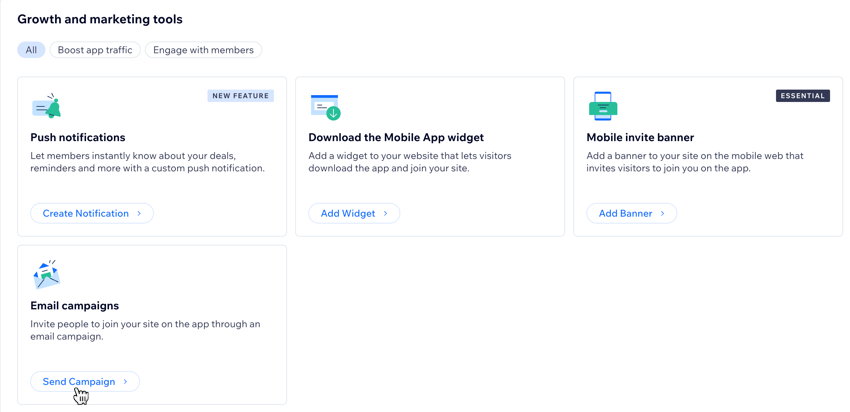Click the chevron arrow in Create Notification
This screenshot has width=850, height=412.
click(x=139, y=214)
